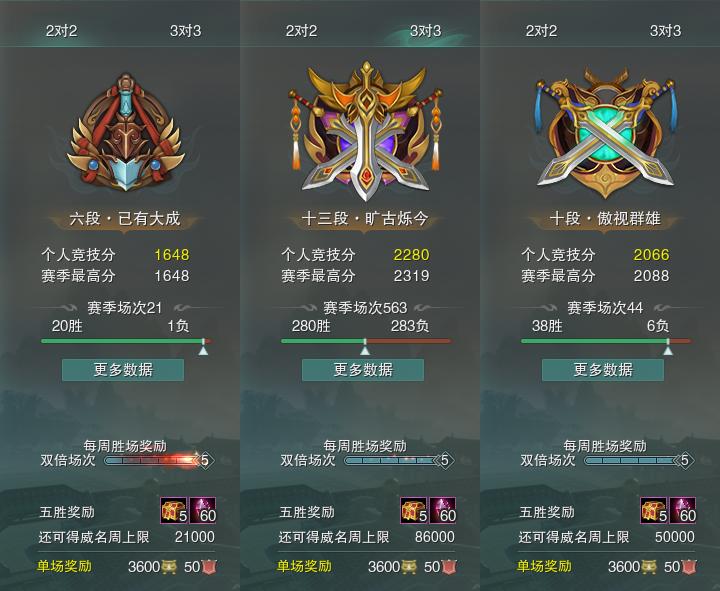Screen dimensions: 720x591
Task: Switch to 2对2 tab in left panel
Action: (61, 31)
